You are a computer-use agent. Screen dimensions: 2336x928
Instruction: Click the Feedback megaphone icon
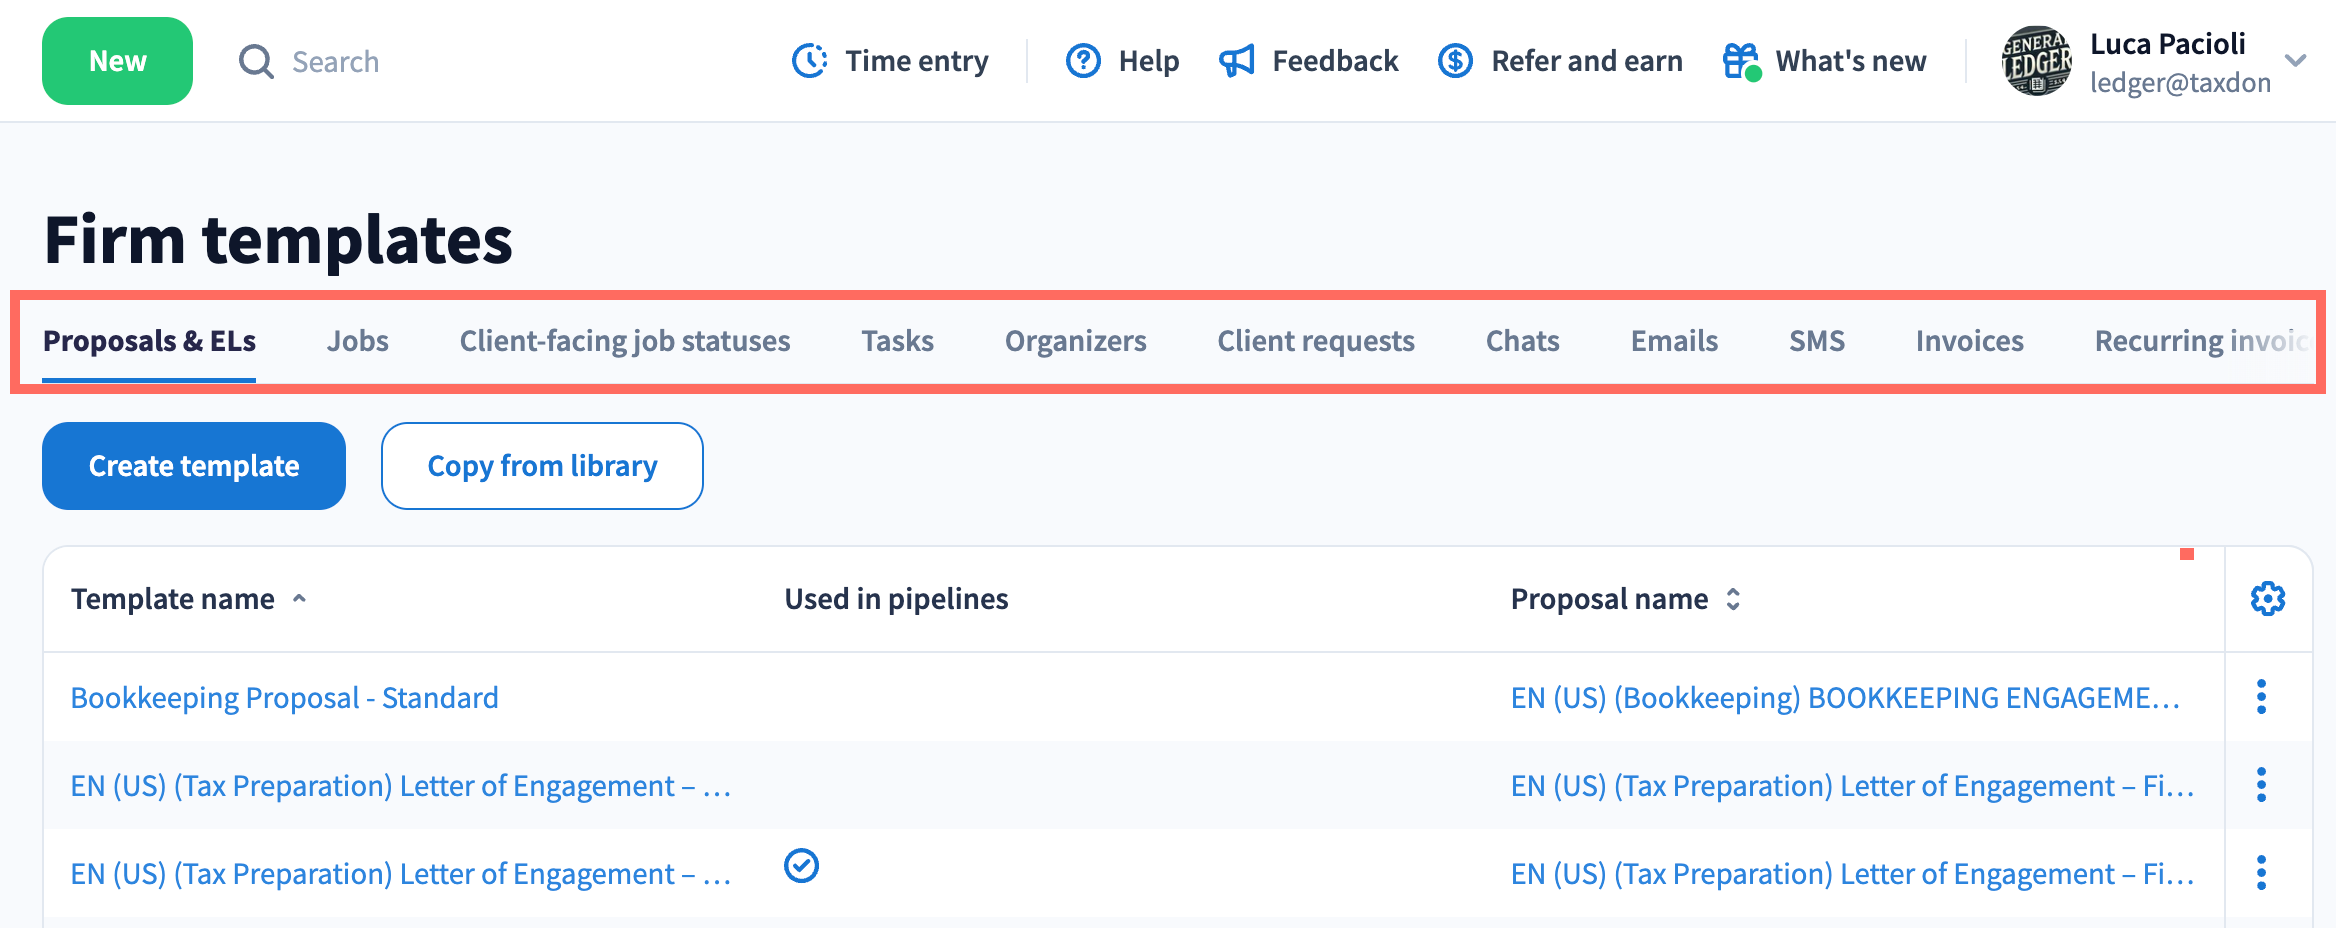click(x=1237, y=61)
